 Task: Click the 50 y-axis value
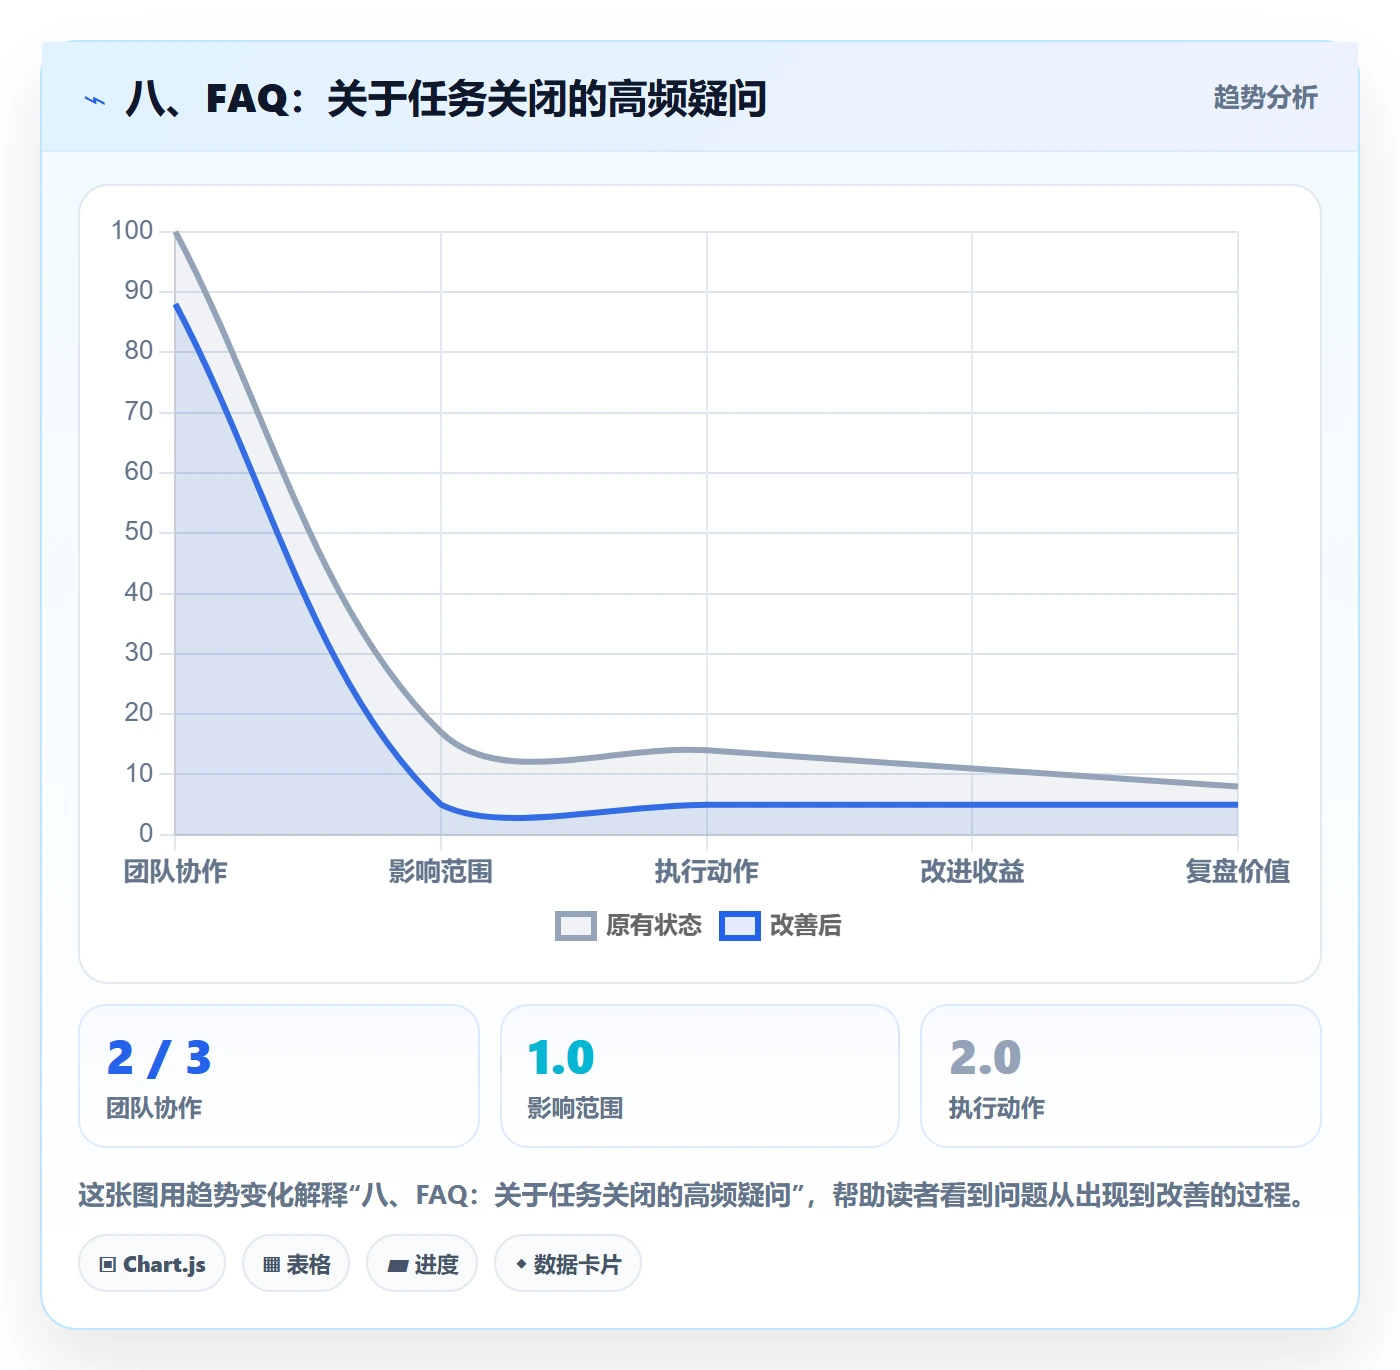click(x=139, y=532)
